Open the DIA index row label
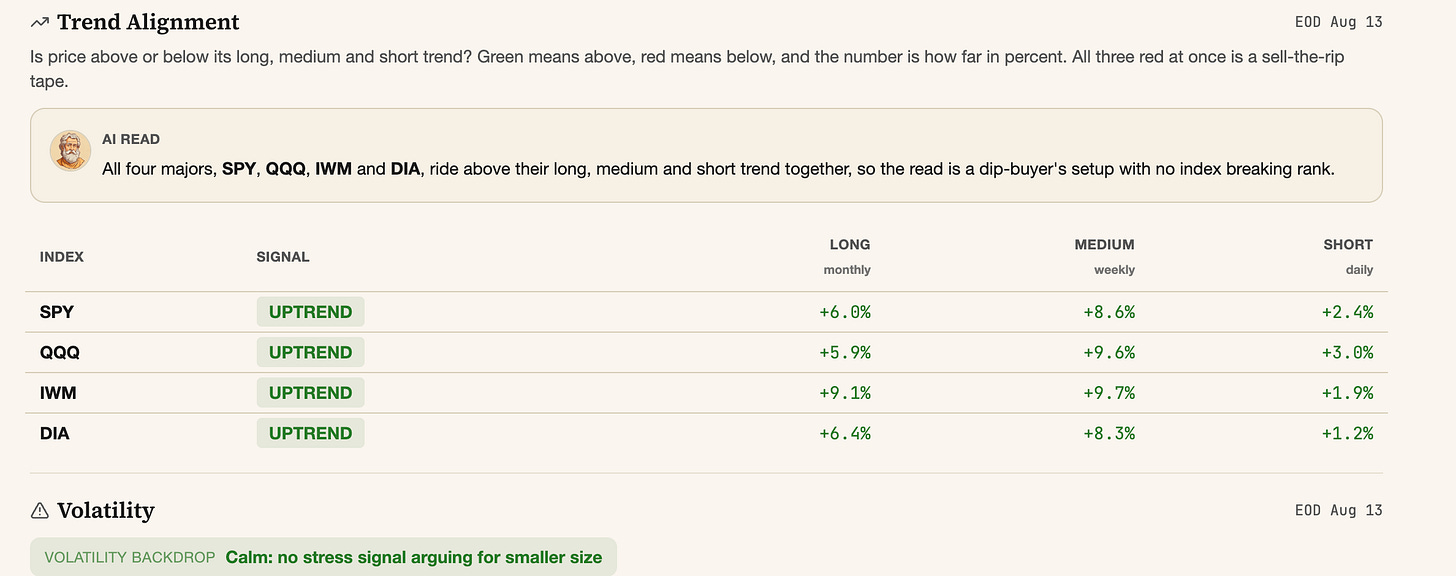This screenshot has height=576, width=1456. [x=55, y=433]
